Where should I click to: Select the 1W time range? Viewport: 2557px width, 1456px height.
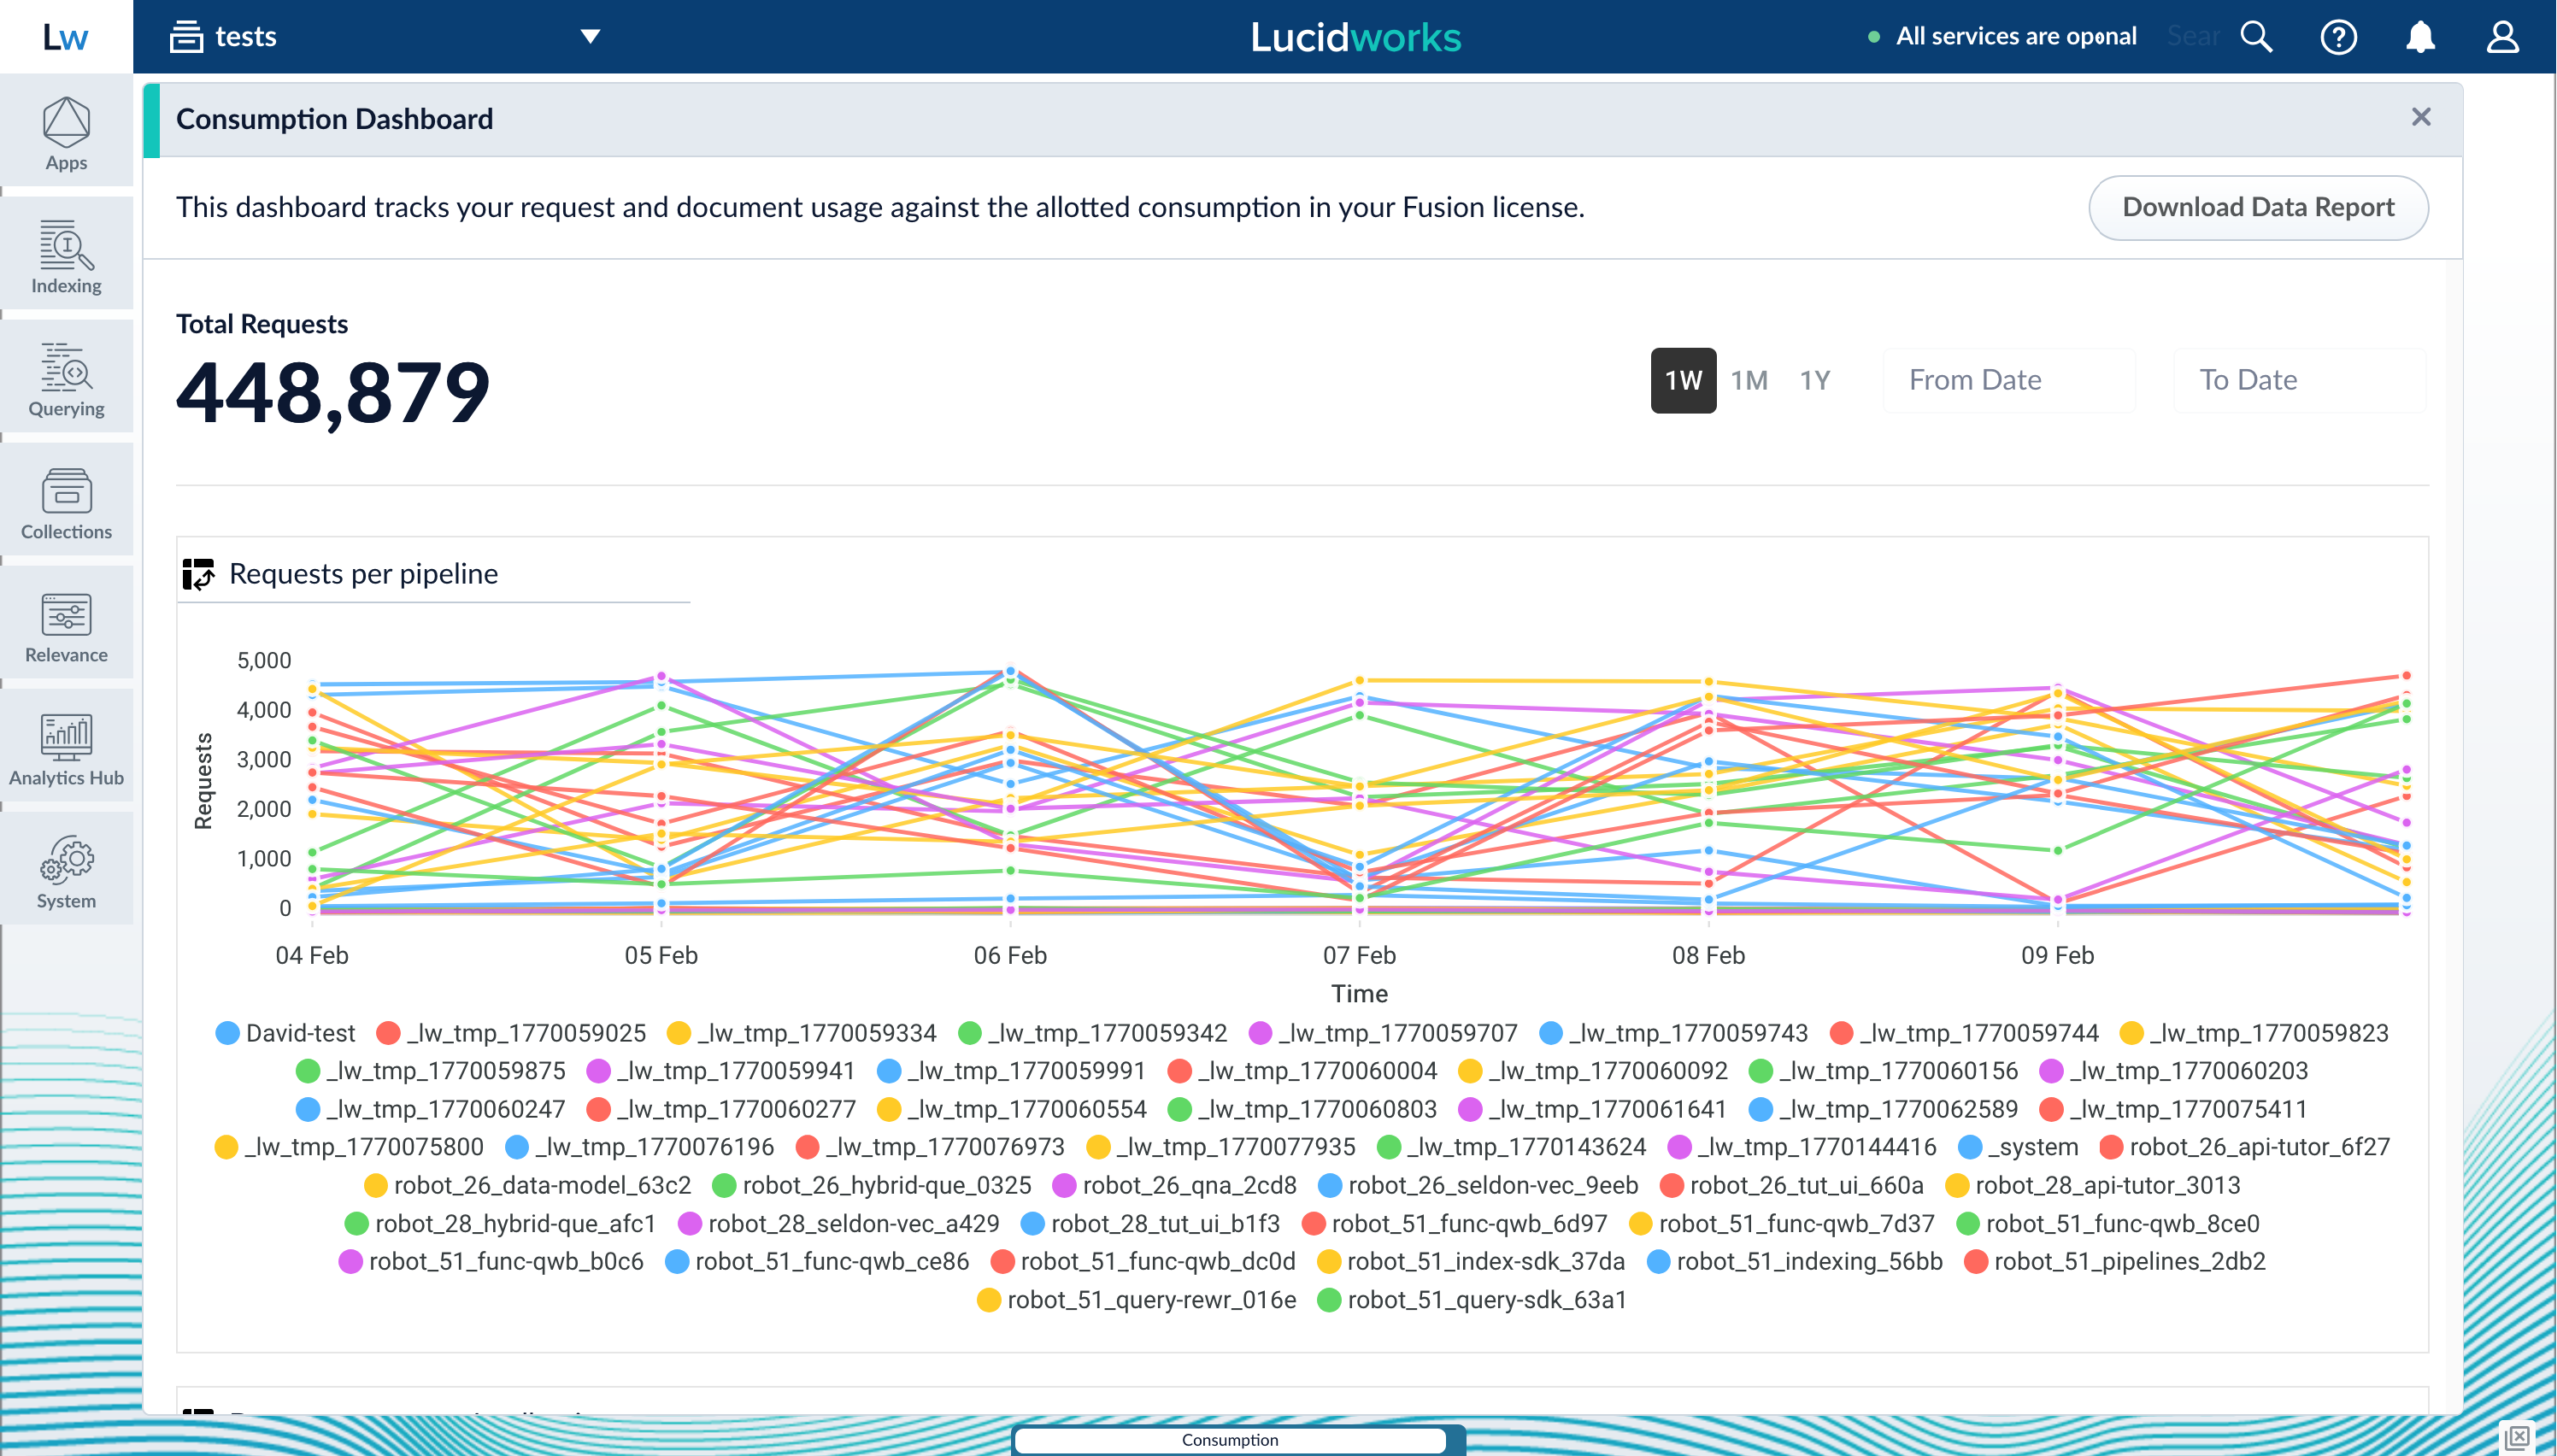(x=1683, y=380)
